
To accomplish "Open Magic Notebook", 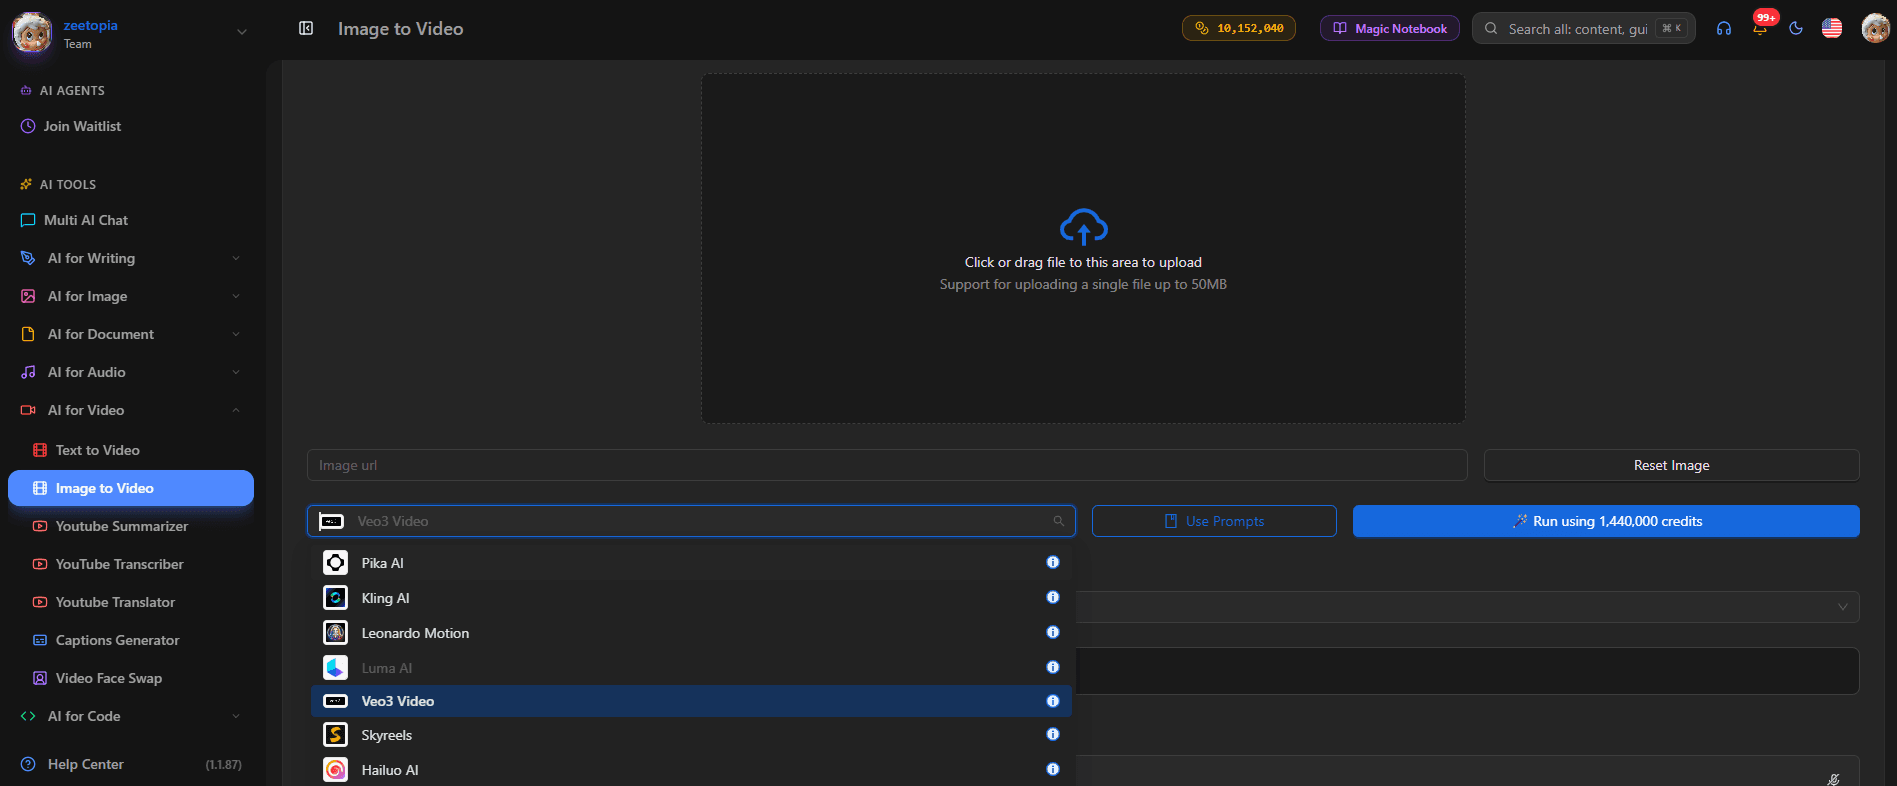I will 1390,28.
